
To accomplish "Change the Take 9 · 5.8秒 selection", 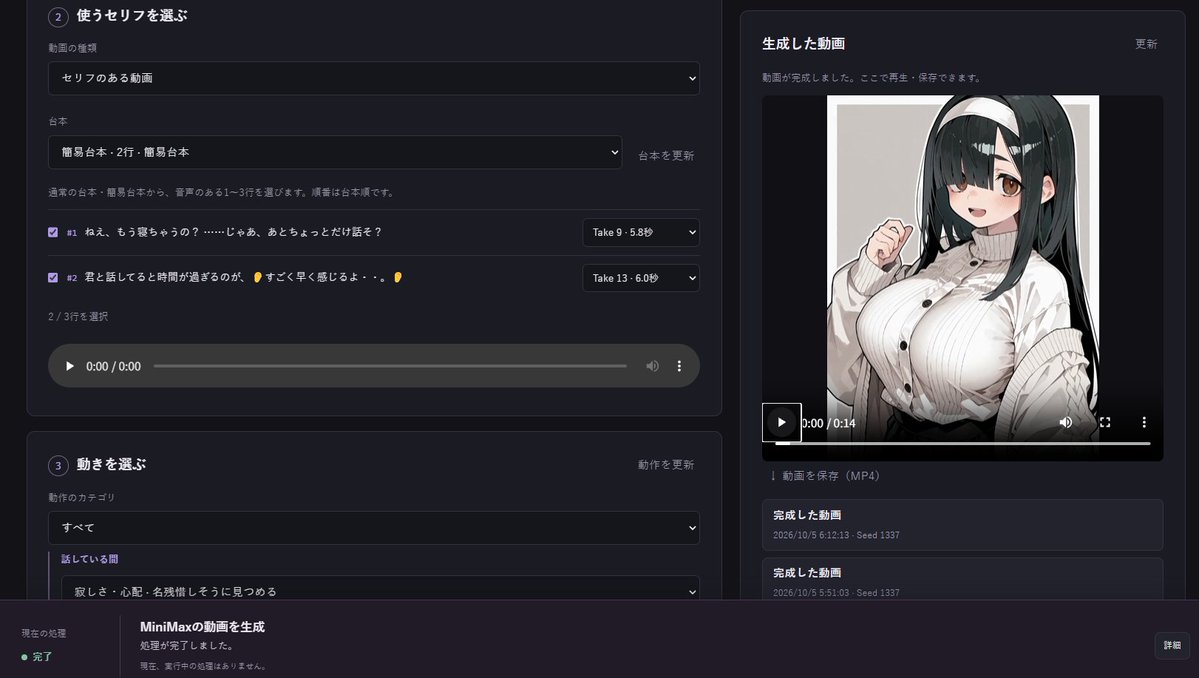I will pos(641,232).
